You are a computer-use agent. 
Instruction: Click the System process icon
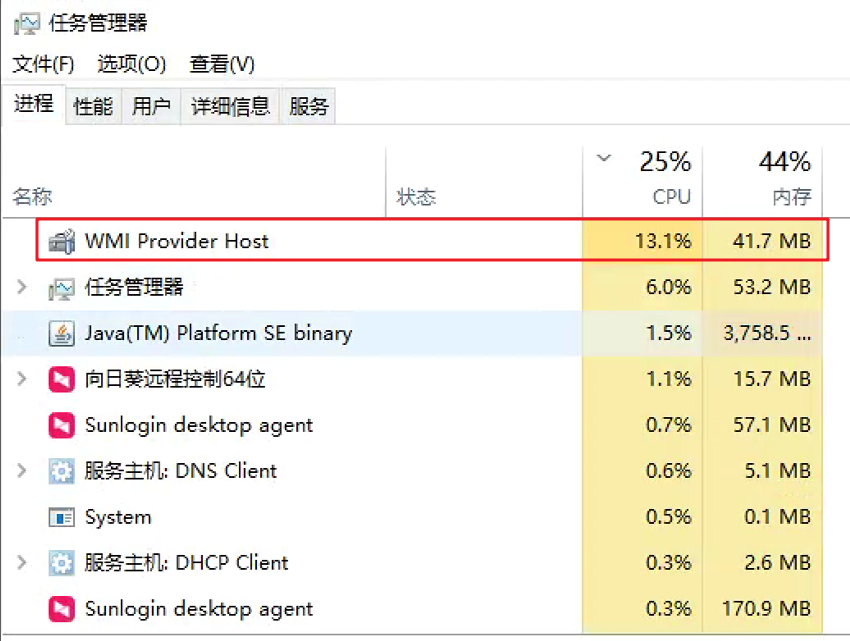(61, 517)
